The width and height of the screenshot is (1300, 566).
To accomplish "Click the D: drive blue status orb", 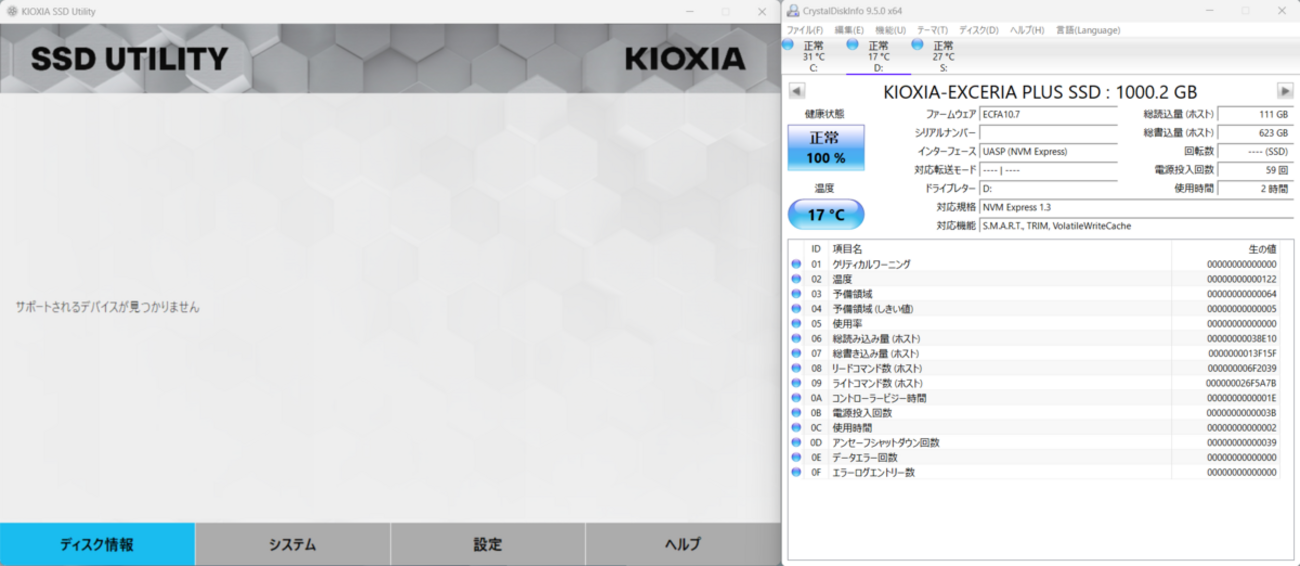I will coord(853,45).
